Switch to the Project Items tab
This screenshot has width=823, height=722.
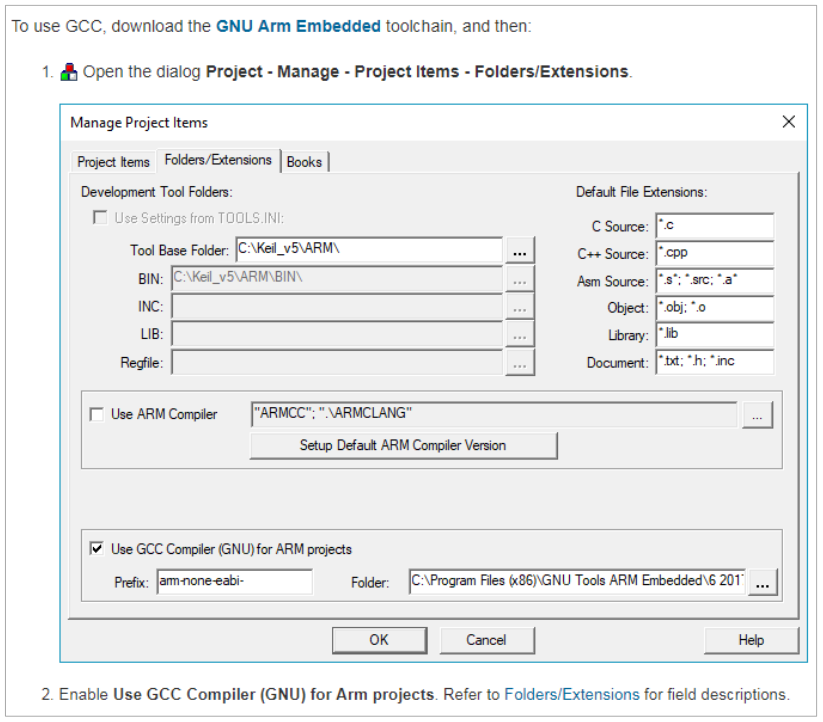pos(113,162)
